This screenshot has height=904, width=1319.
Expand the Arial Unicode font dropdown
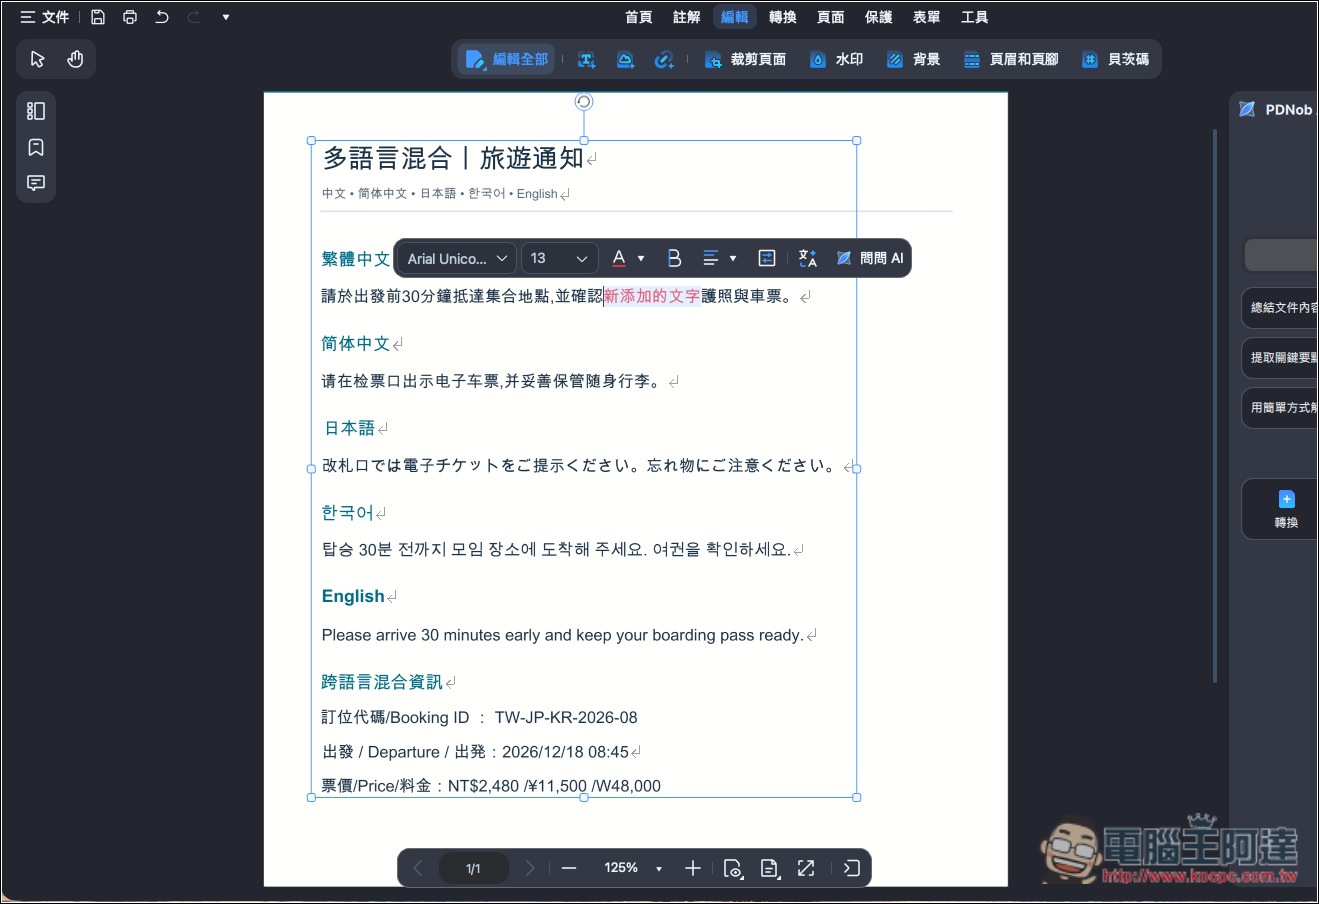(458, 258)
